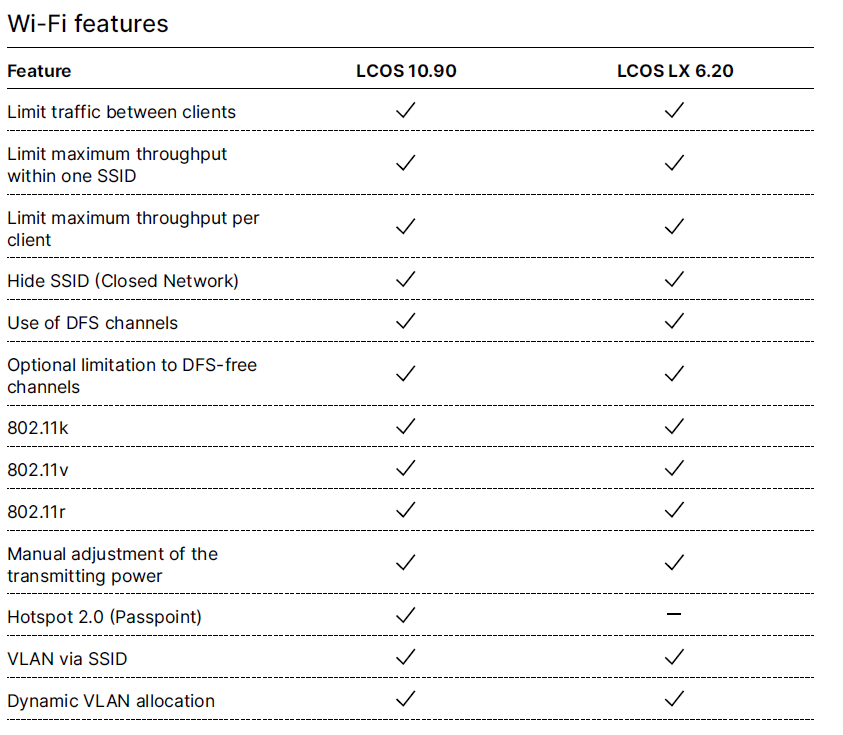Click LCOS LX 6.20 checkmark for manual transmitting power
This screenshot has height=735, width=843.
(674, 563)
